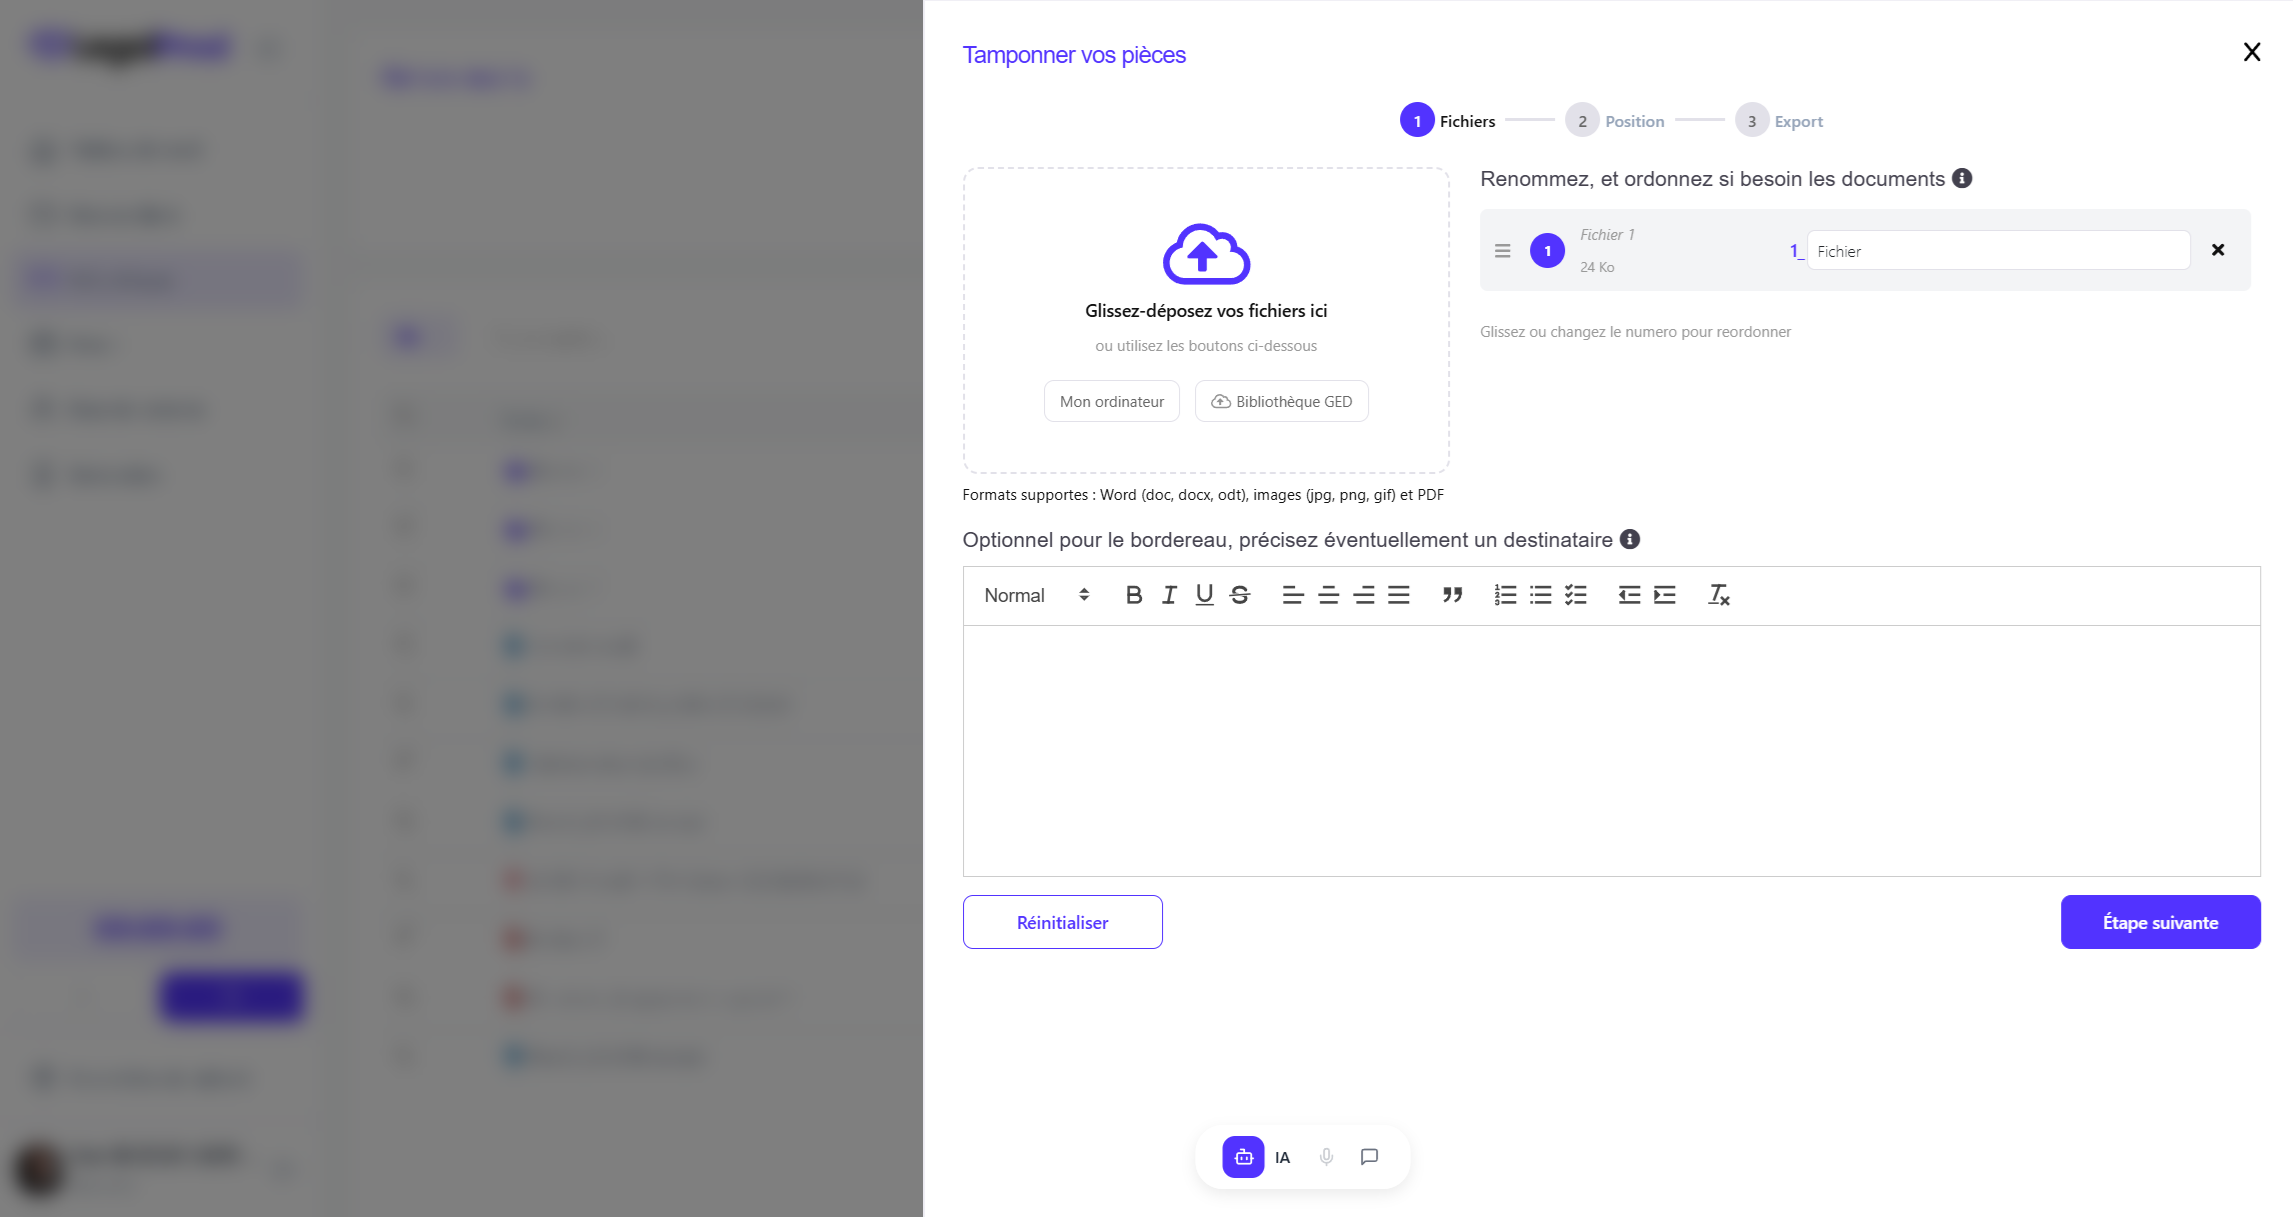Image resolution: width=2293 pixels, height=1217 pixels.
Task: Click the AI robot assistant icon
Action: [x=1243, y=1157]
